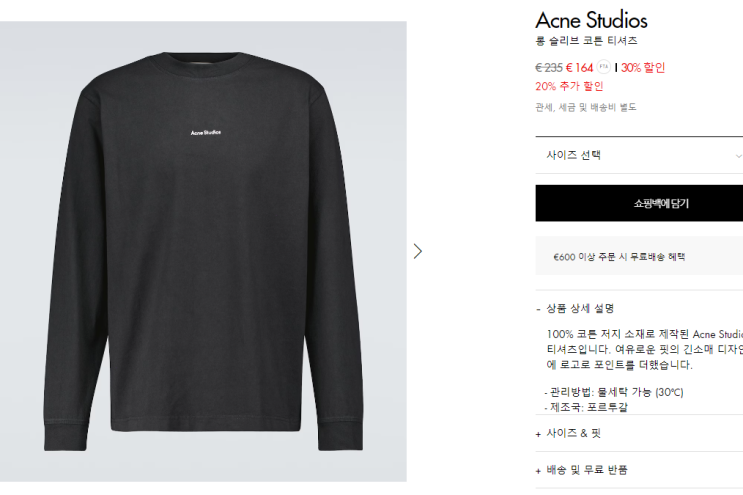Click the crossed-out €235 original price

point(549,68)
